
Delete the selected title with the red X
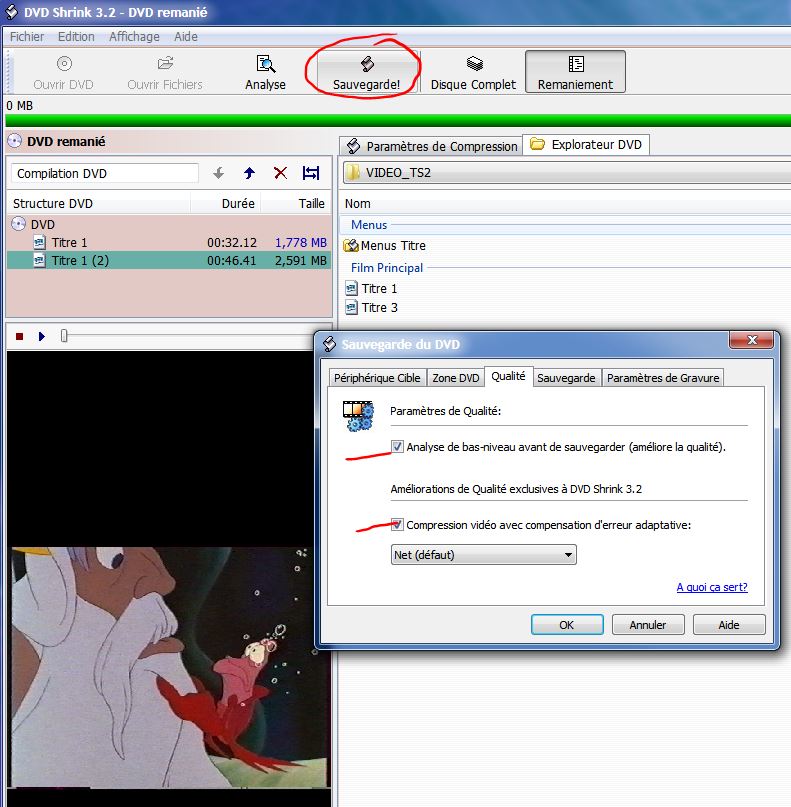pyautogui.click(x=280, y=173)
